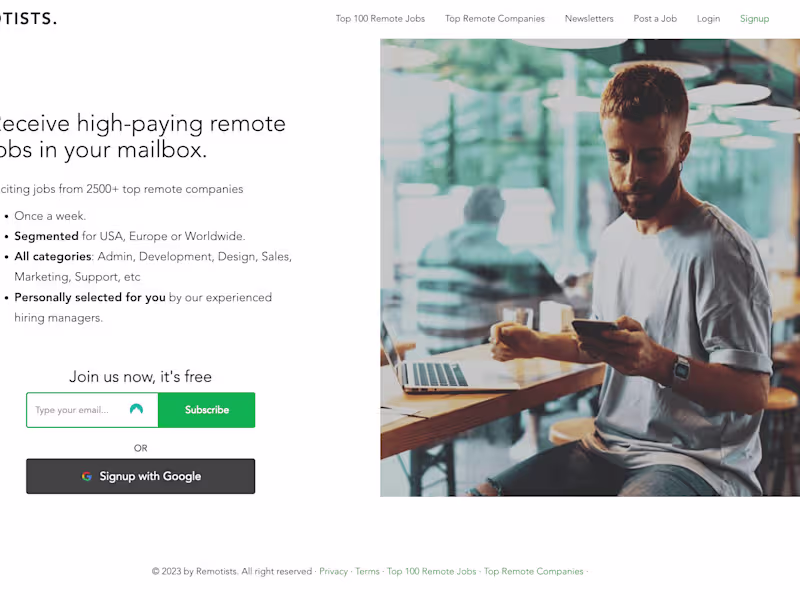The height and width of the screenshot is (600, 800).
Task: Click the Login link
Action: point(708,19)
